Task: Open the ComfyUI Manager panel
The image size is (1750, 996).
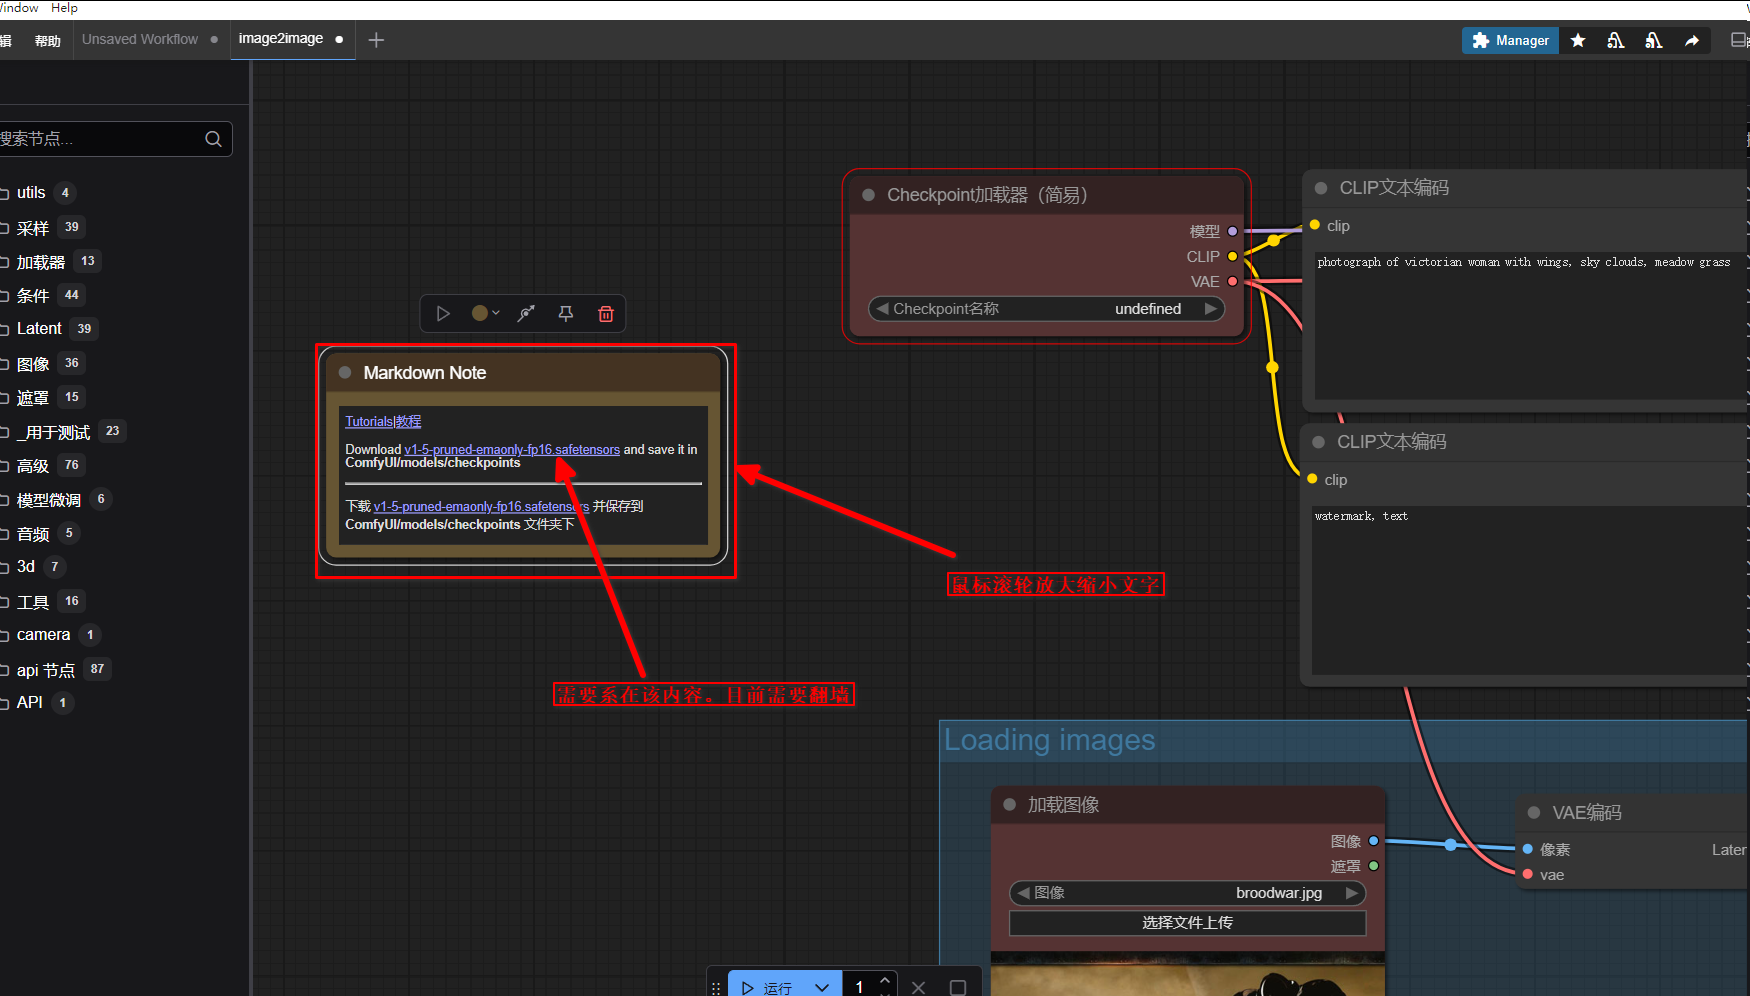Action: point(1510,41)
